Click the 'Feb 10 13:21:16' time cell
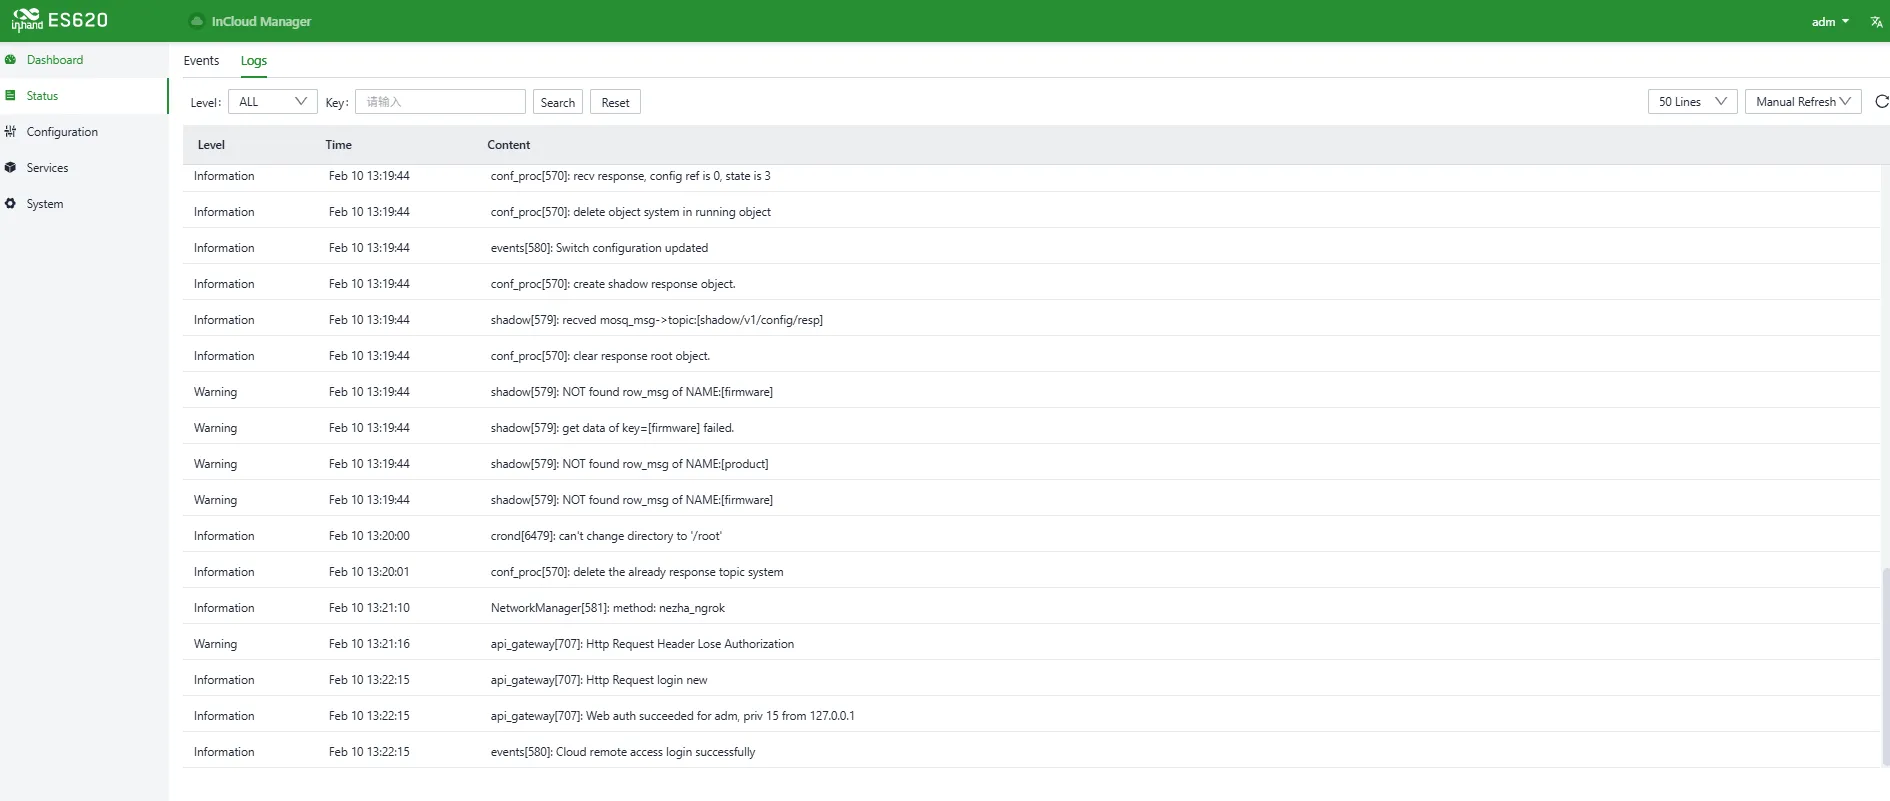This screenshot has width=1890, height=801. coord(369,644)
